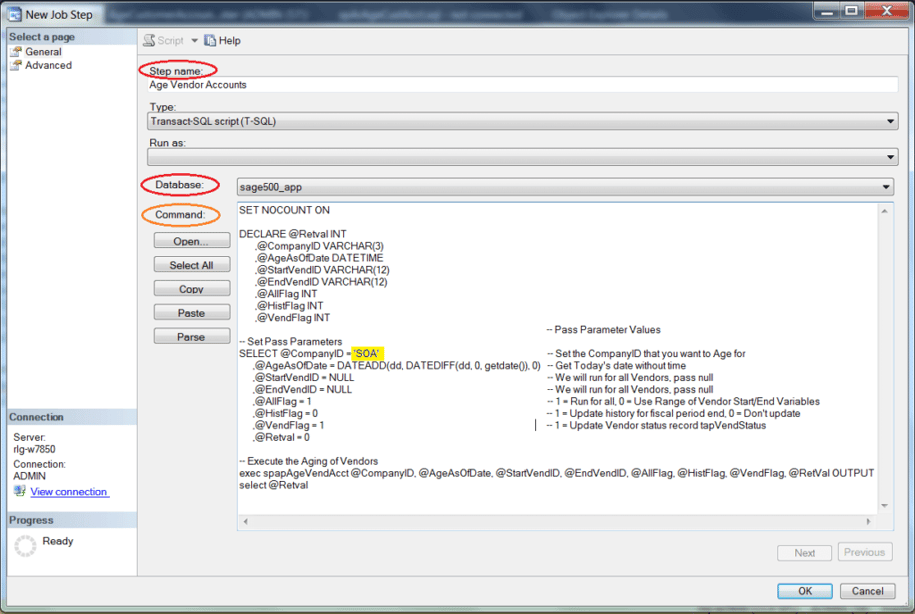Click the Step name text field
The width and height of the screenshot is (915, 614).
tap(520, 85)
